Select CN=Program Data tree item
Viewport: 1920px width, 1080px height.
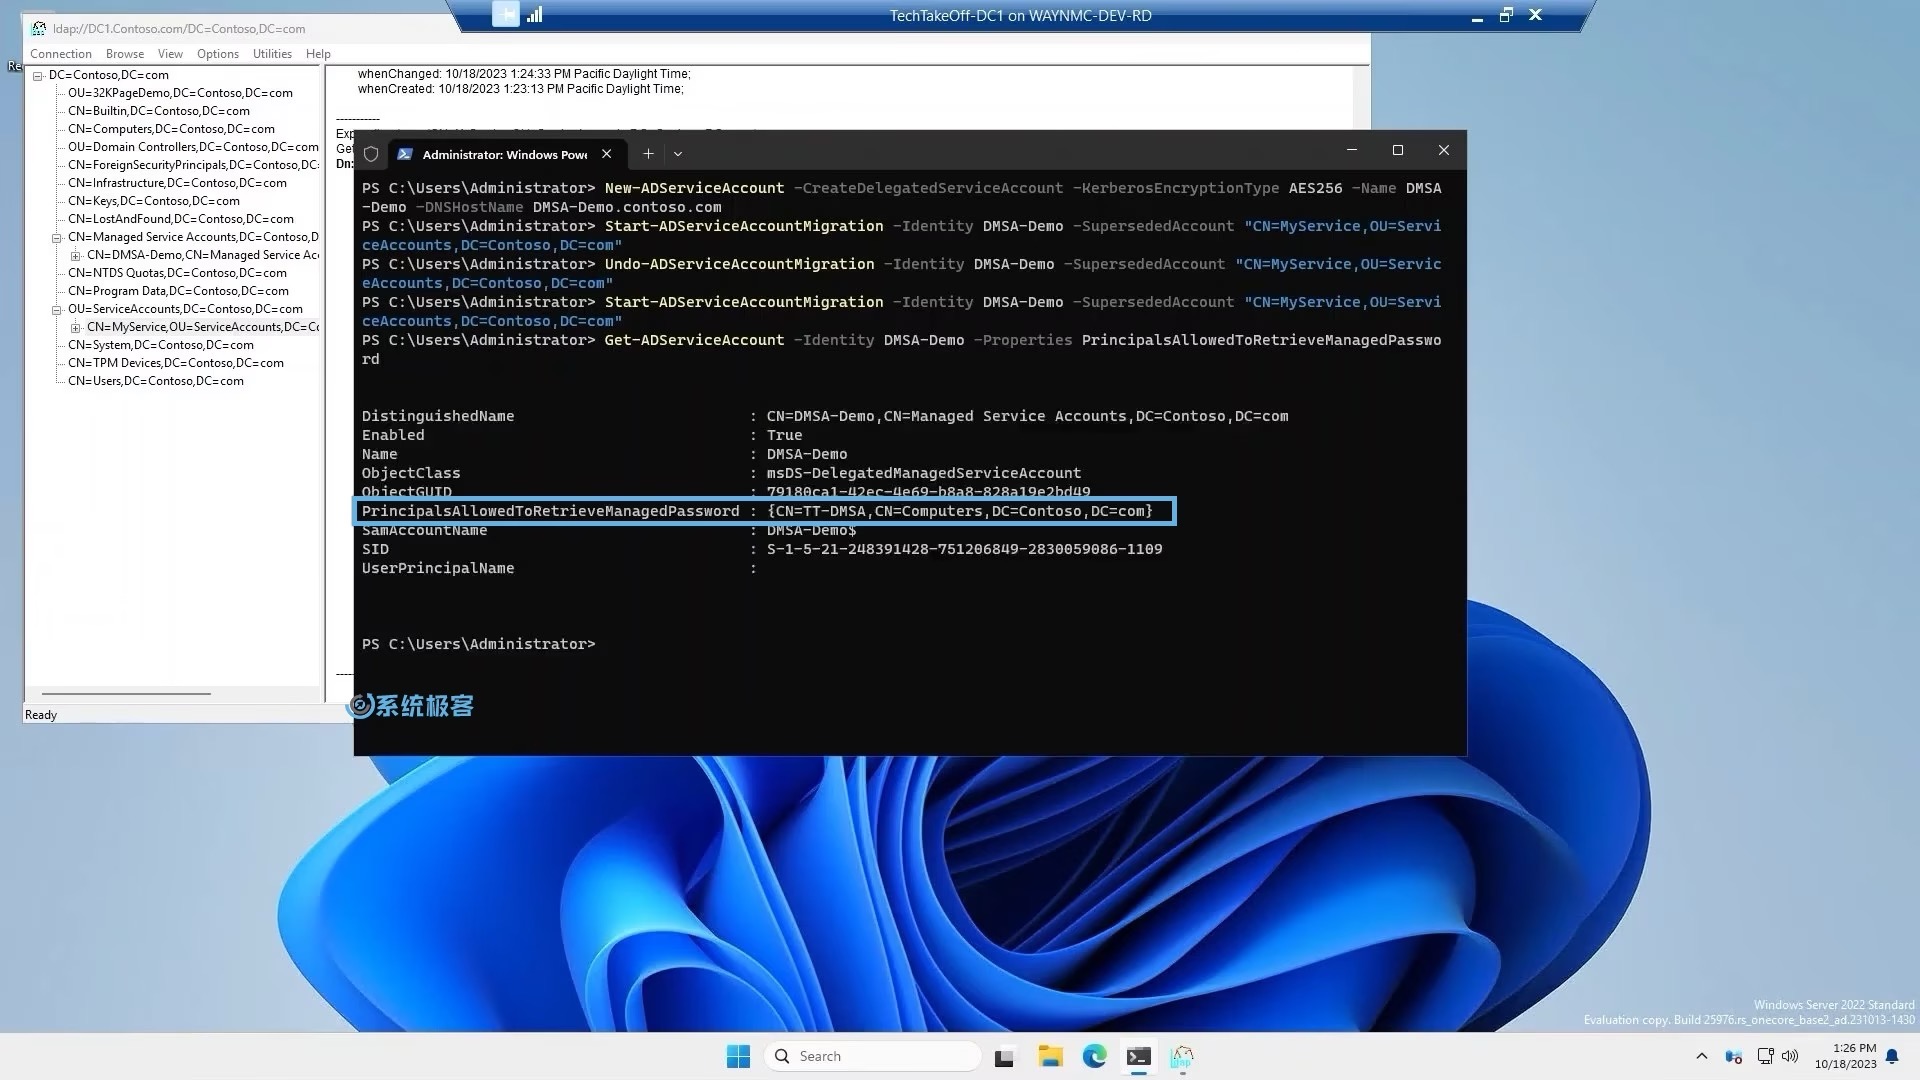click(178, 291)
